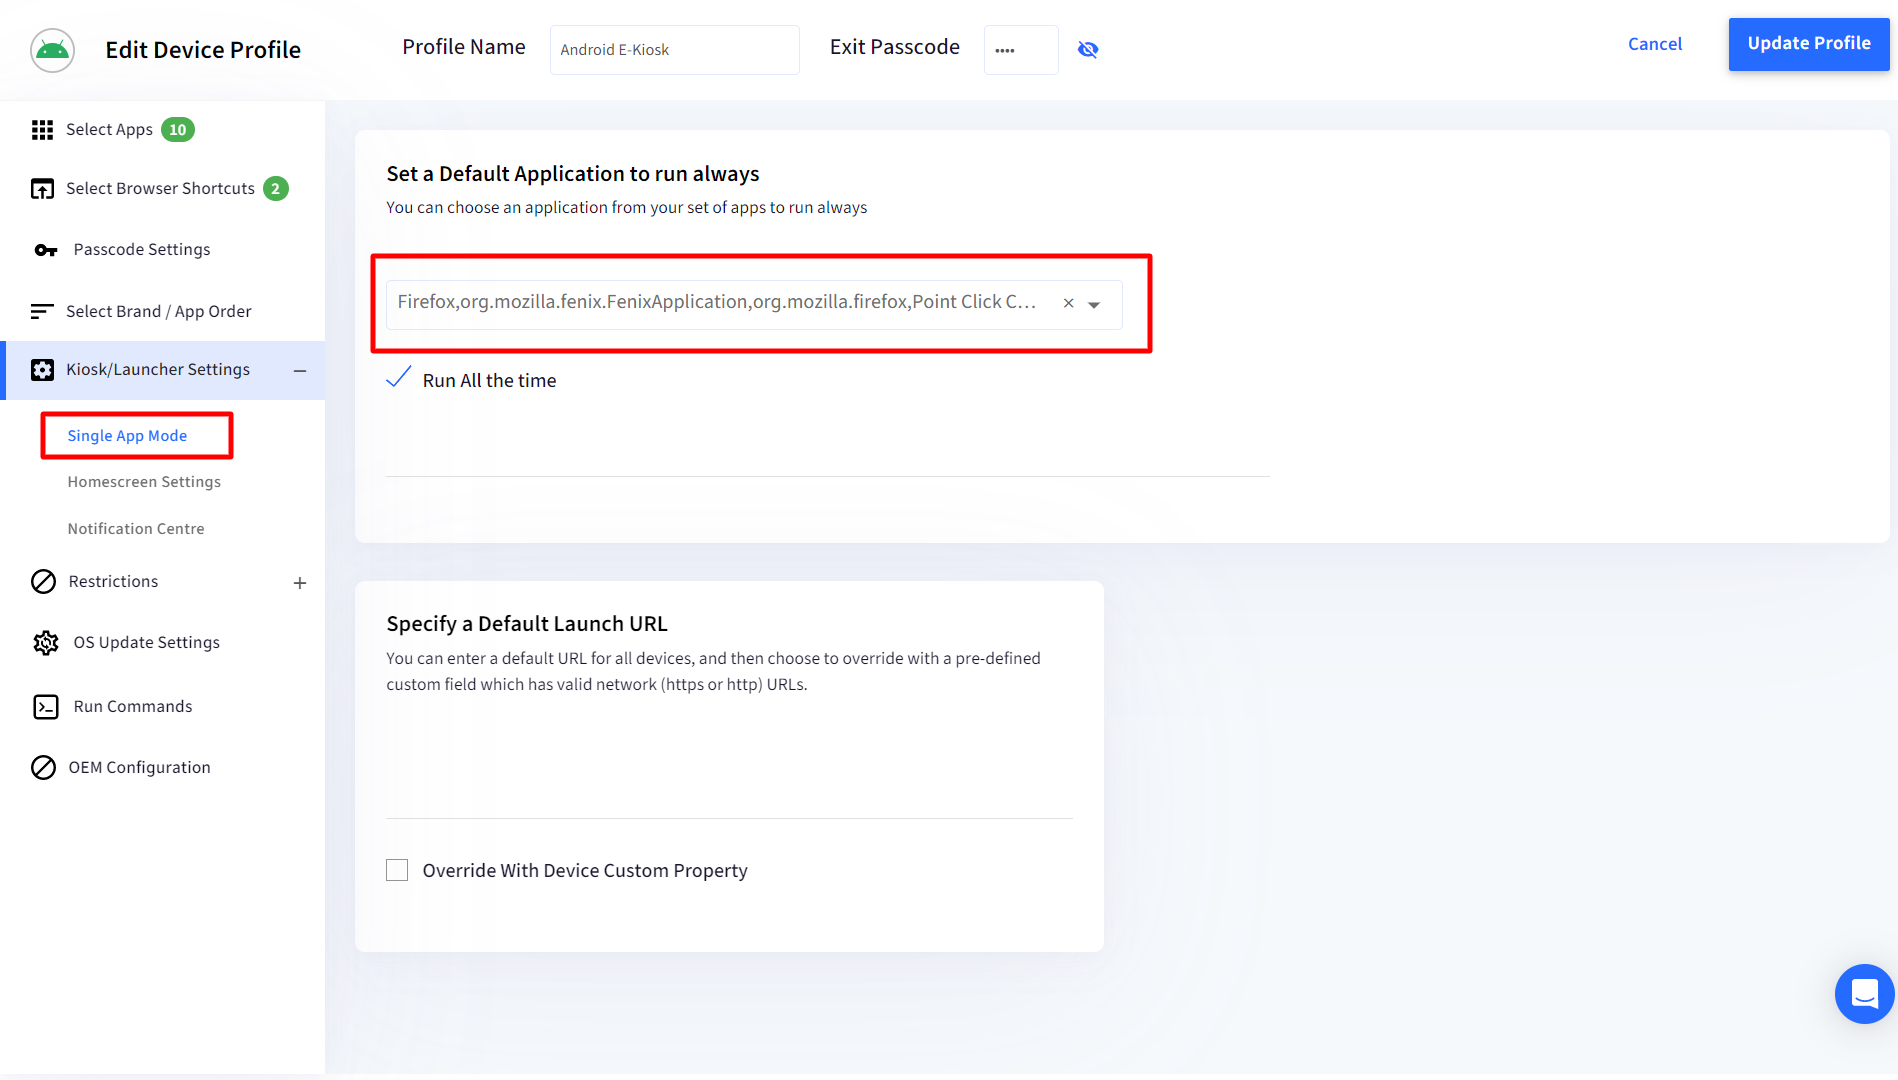Expand the Restrictions section
The image size is (1898, 1080).
pos(300,583)
